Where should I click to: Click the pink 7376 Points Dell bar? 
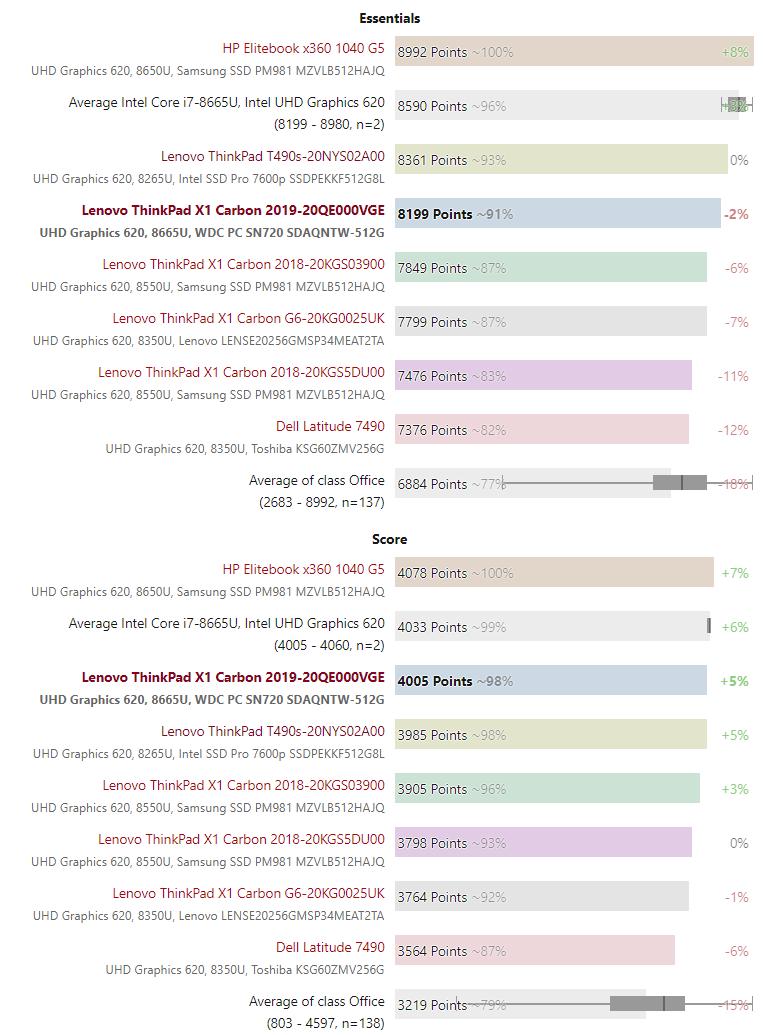[541, 430]
